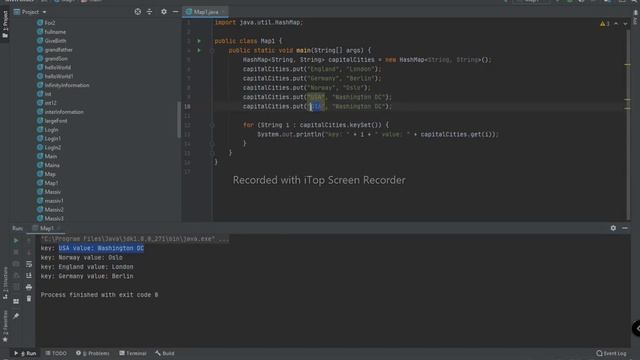Click the import java.util.HashMap line
Image resolution: width=640 pixels, height=360 pixels.
(259, 22)
